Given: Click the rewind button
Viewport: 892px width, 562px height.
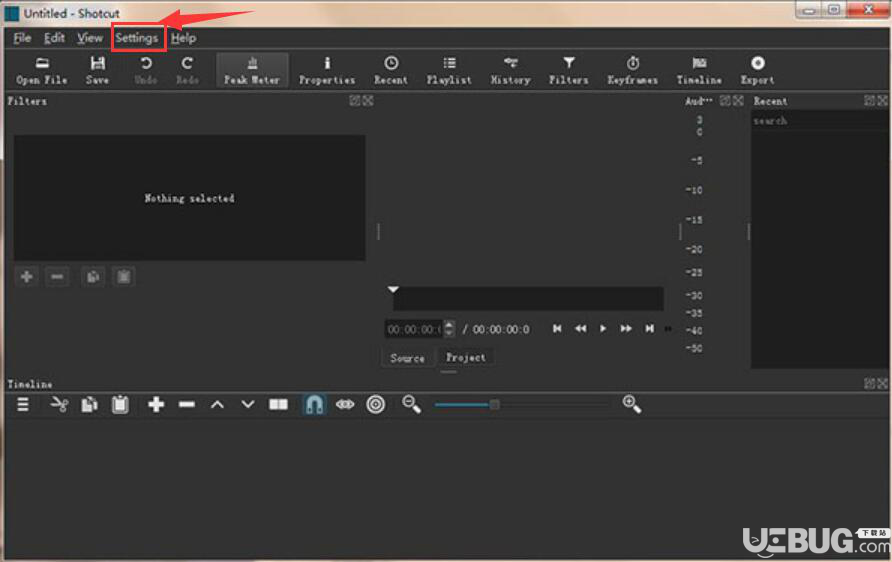Looking at the screenshot, I should pos(580,329).
